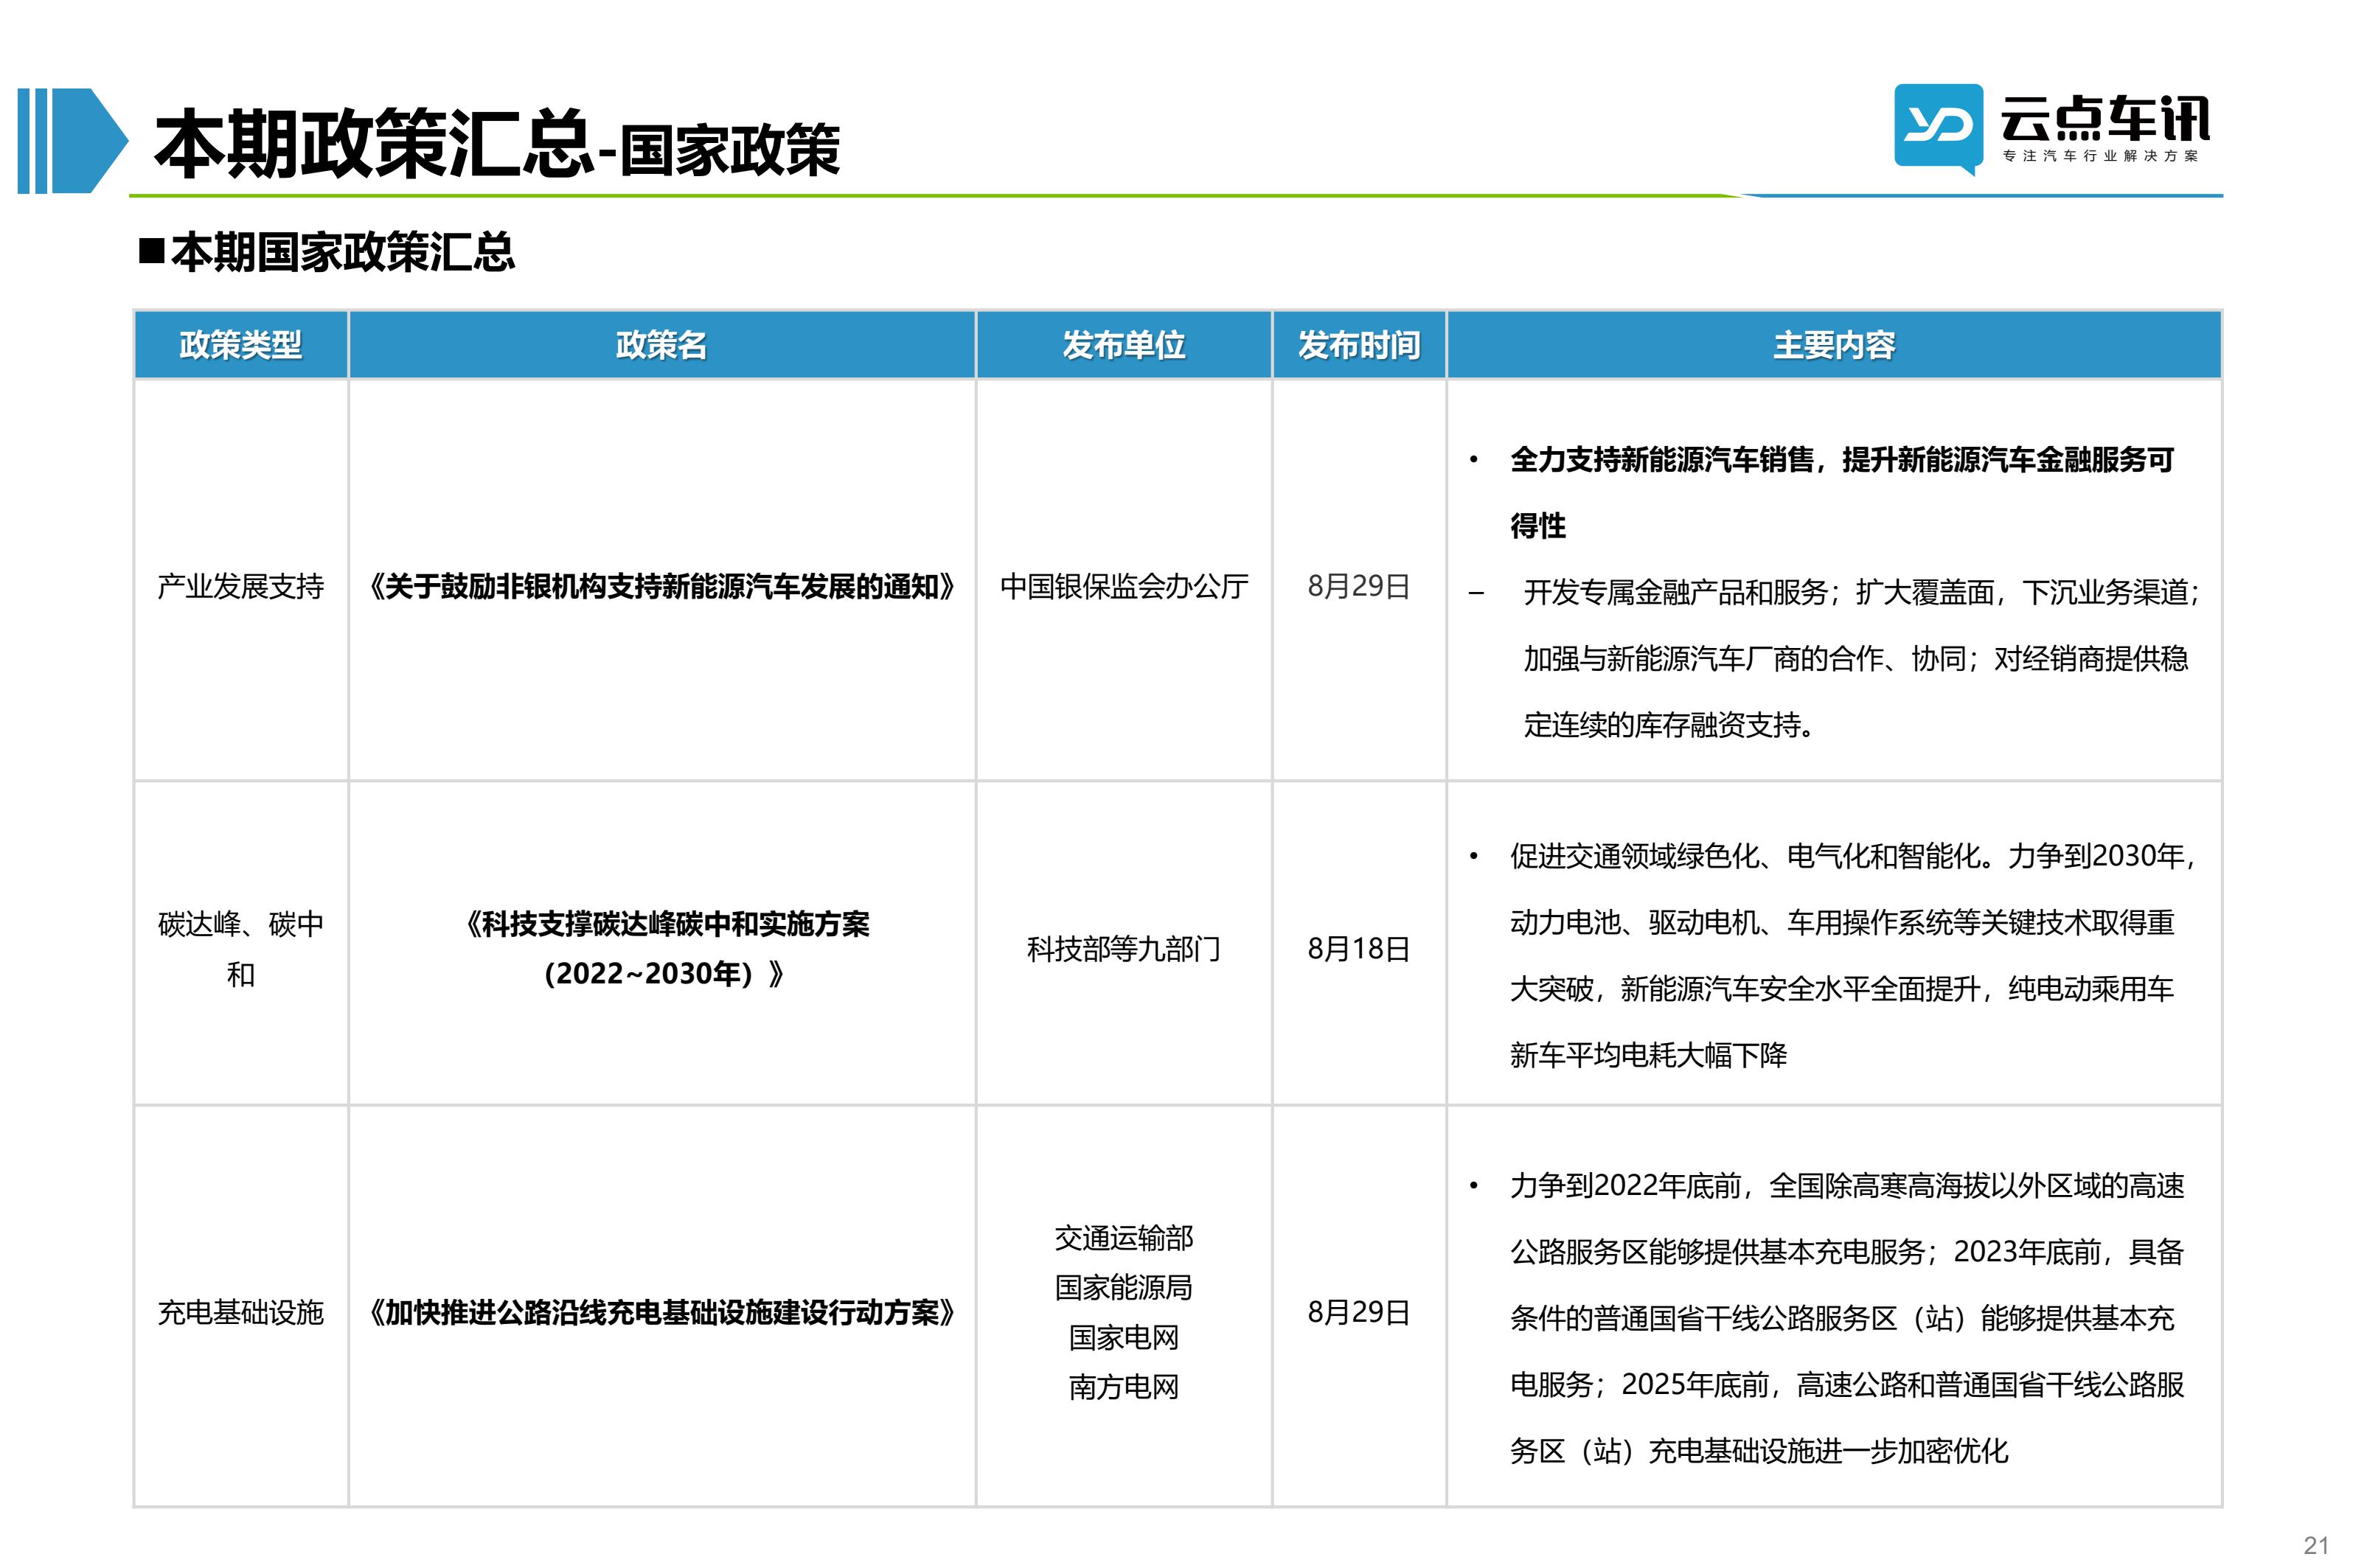Click the line 促进交通领域绿色化、电气化和智能化
Screen dimensions: 2353x1568
[1852, 856]
